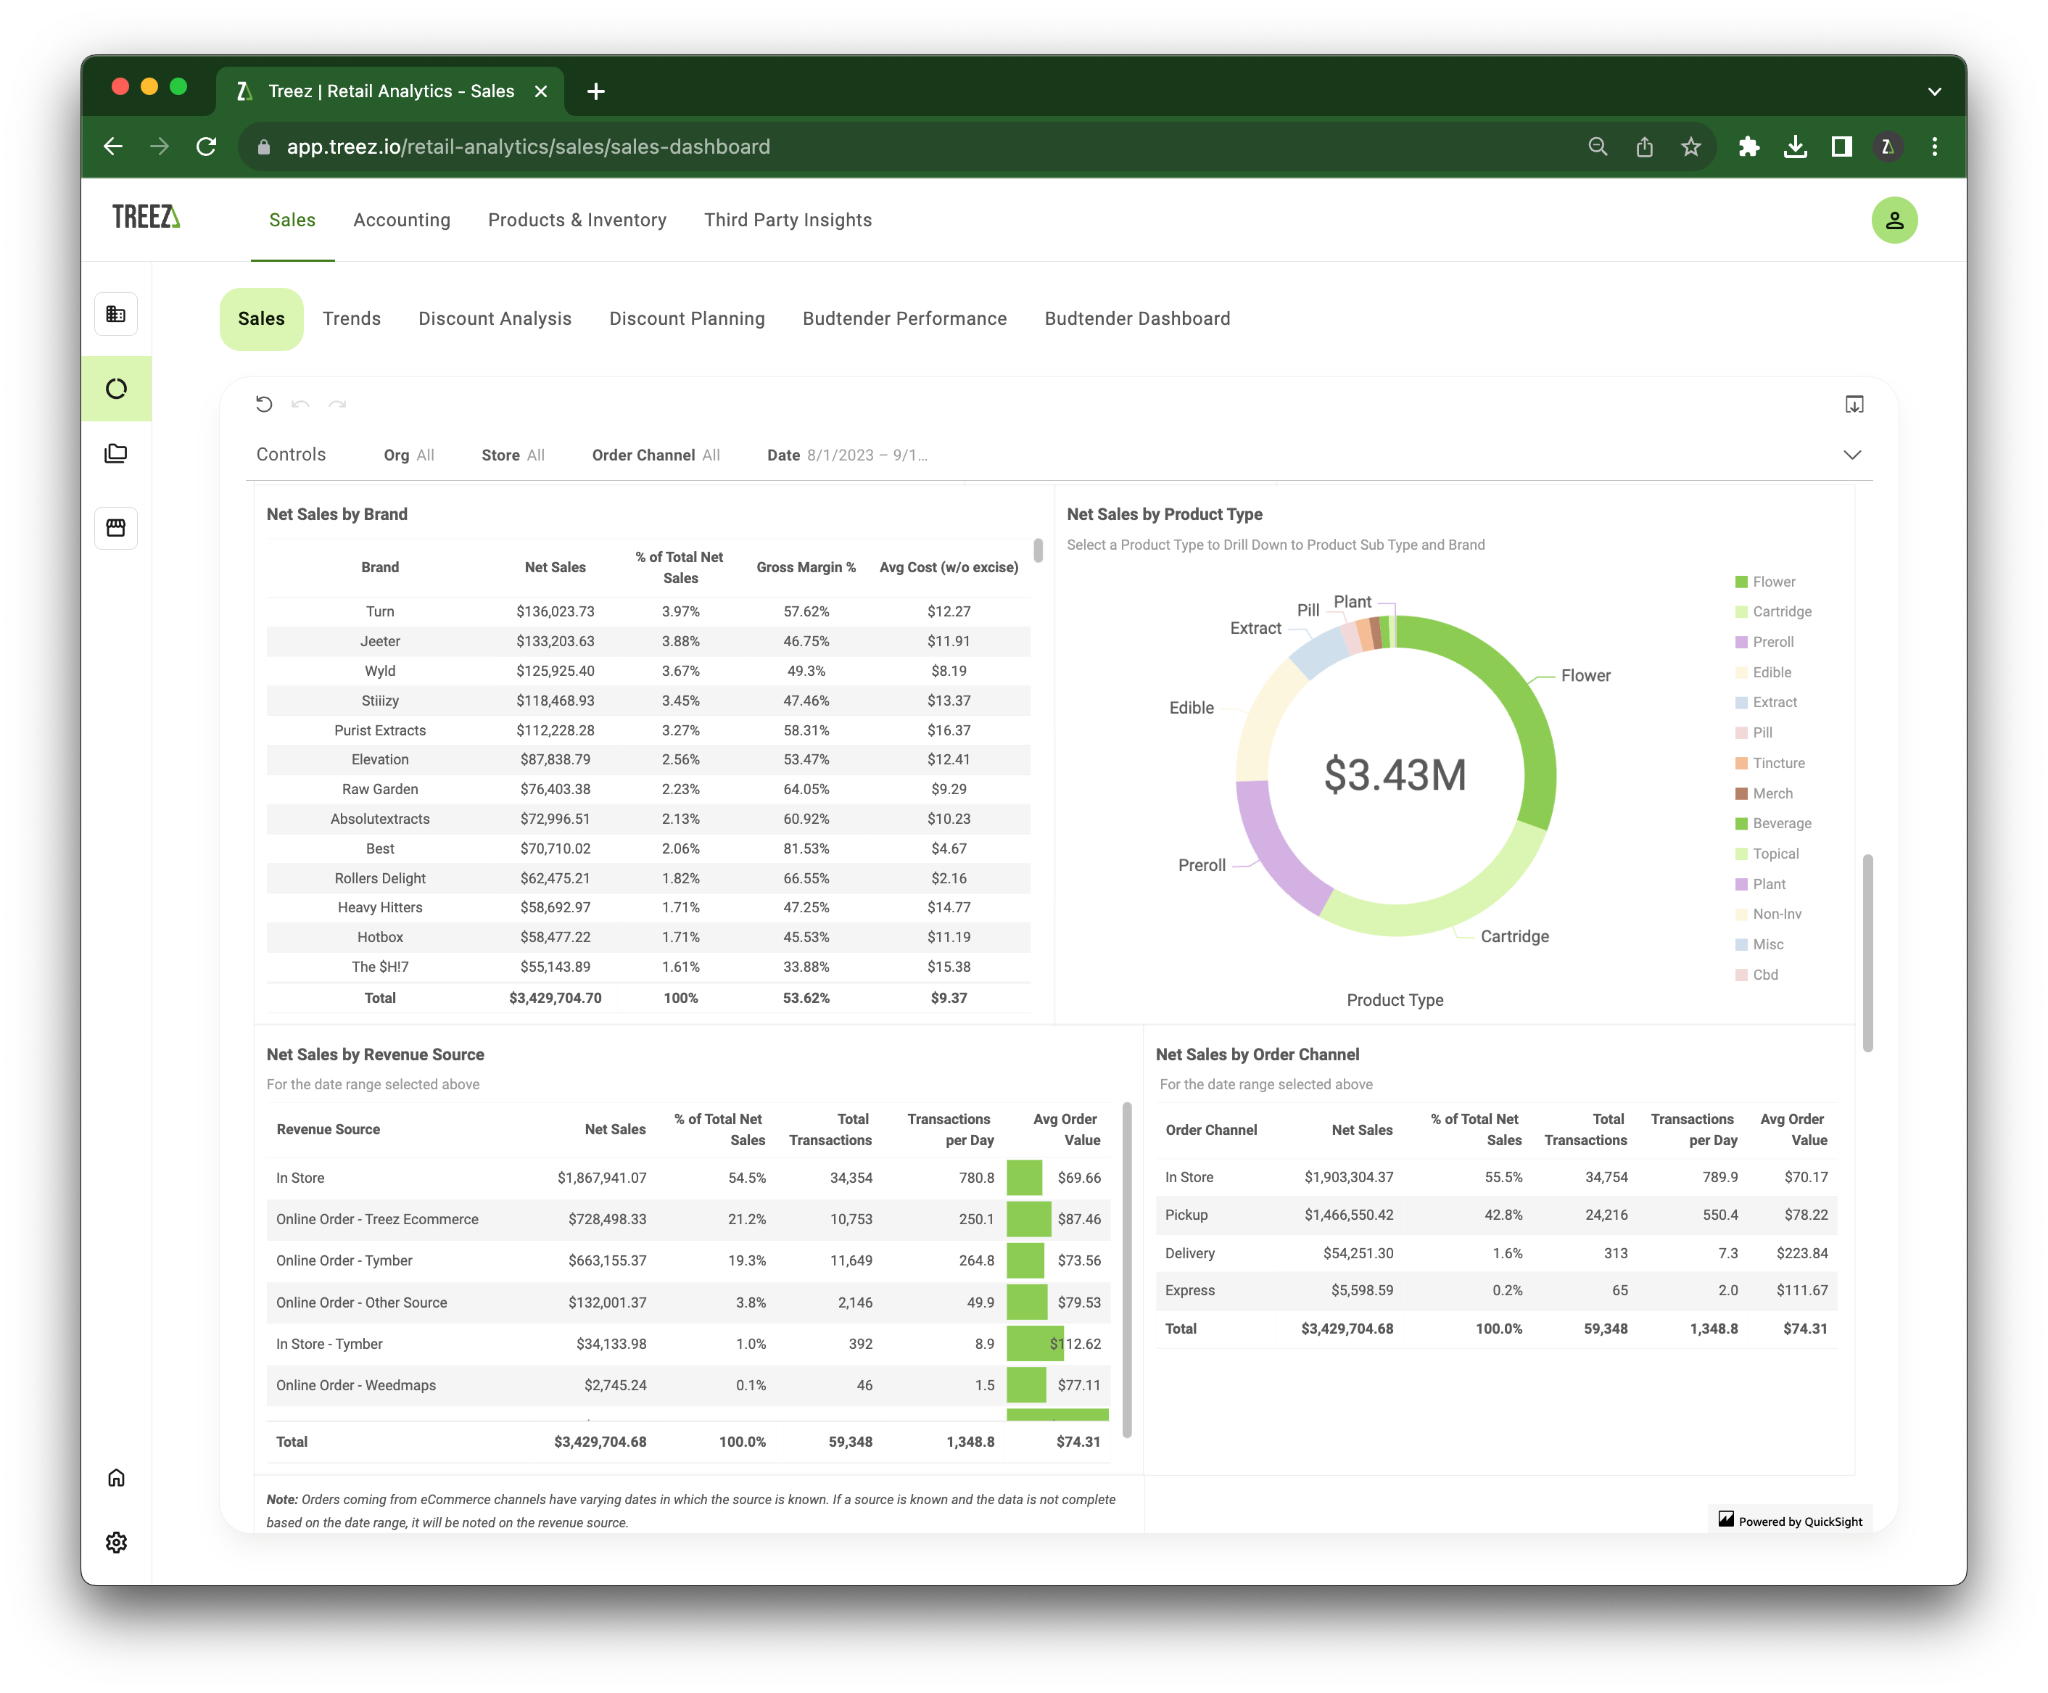Viewport: 2048px width, 1693px height.
Task: Go back with browser back arrow
Action: [x=113, y=147]
